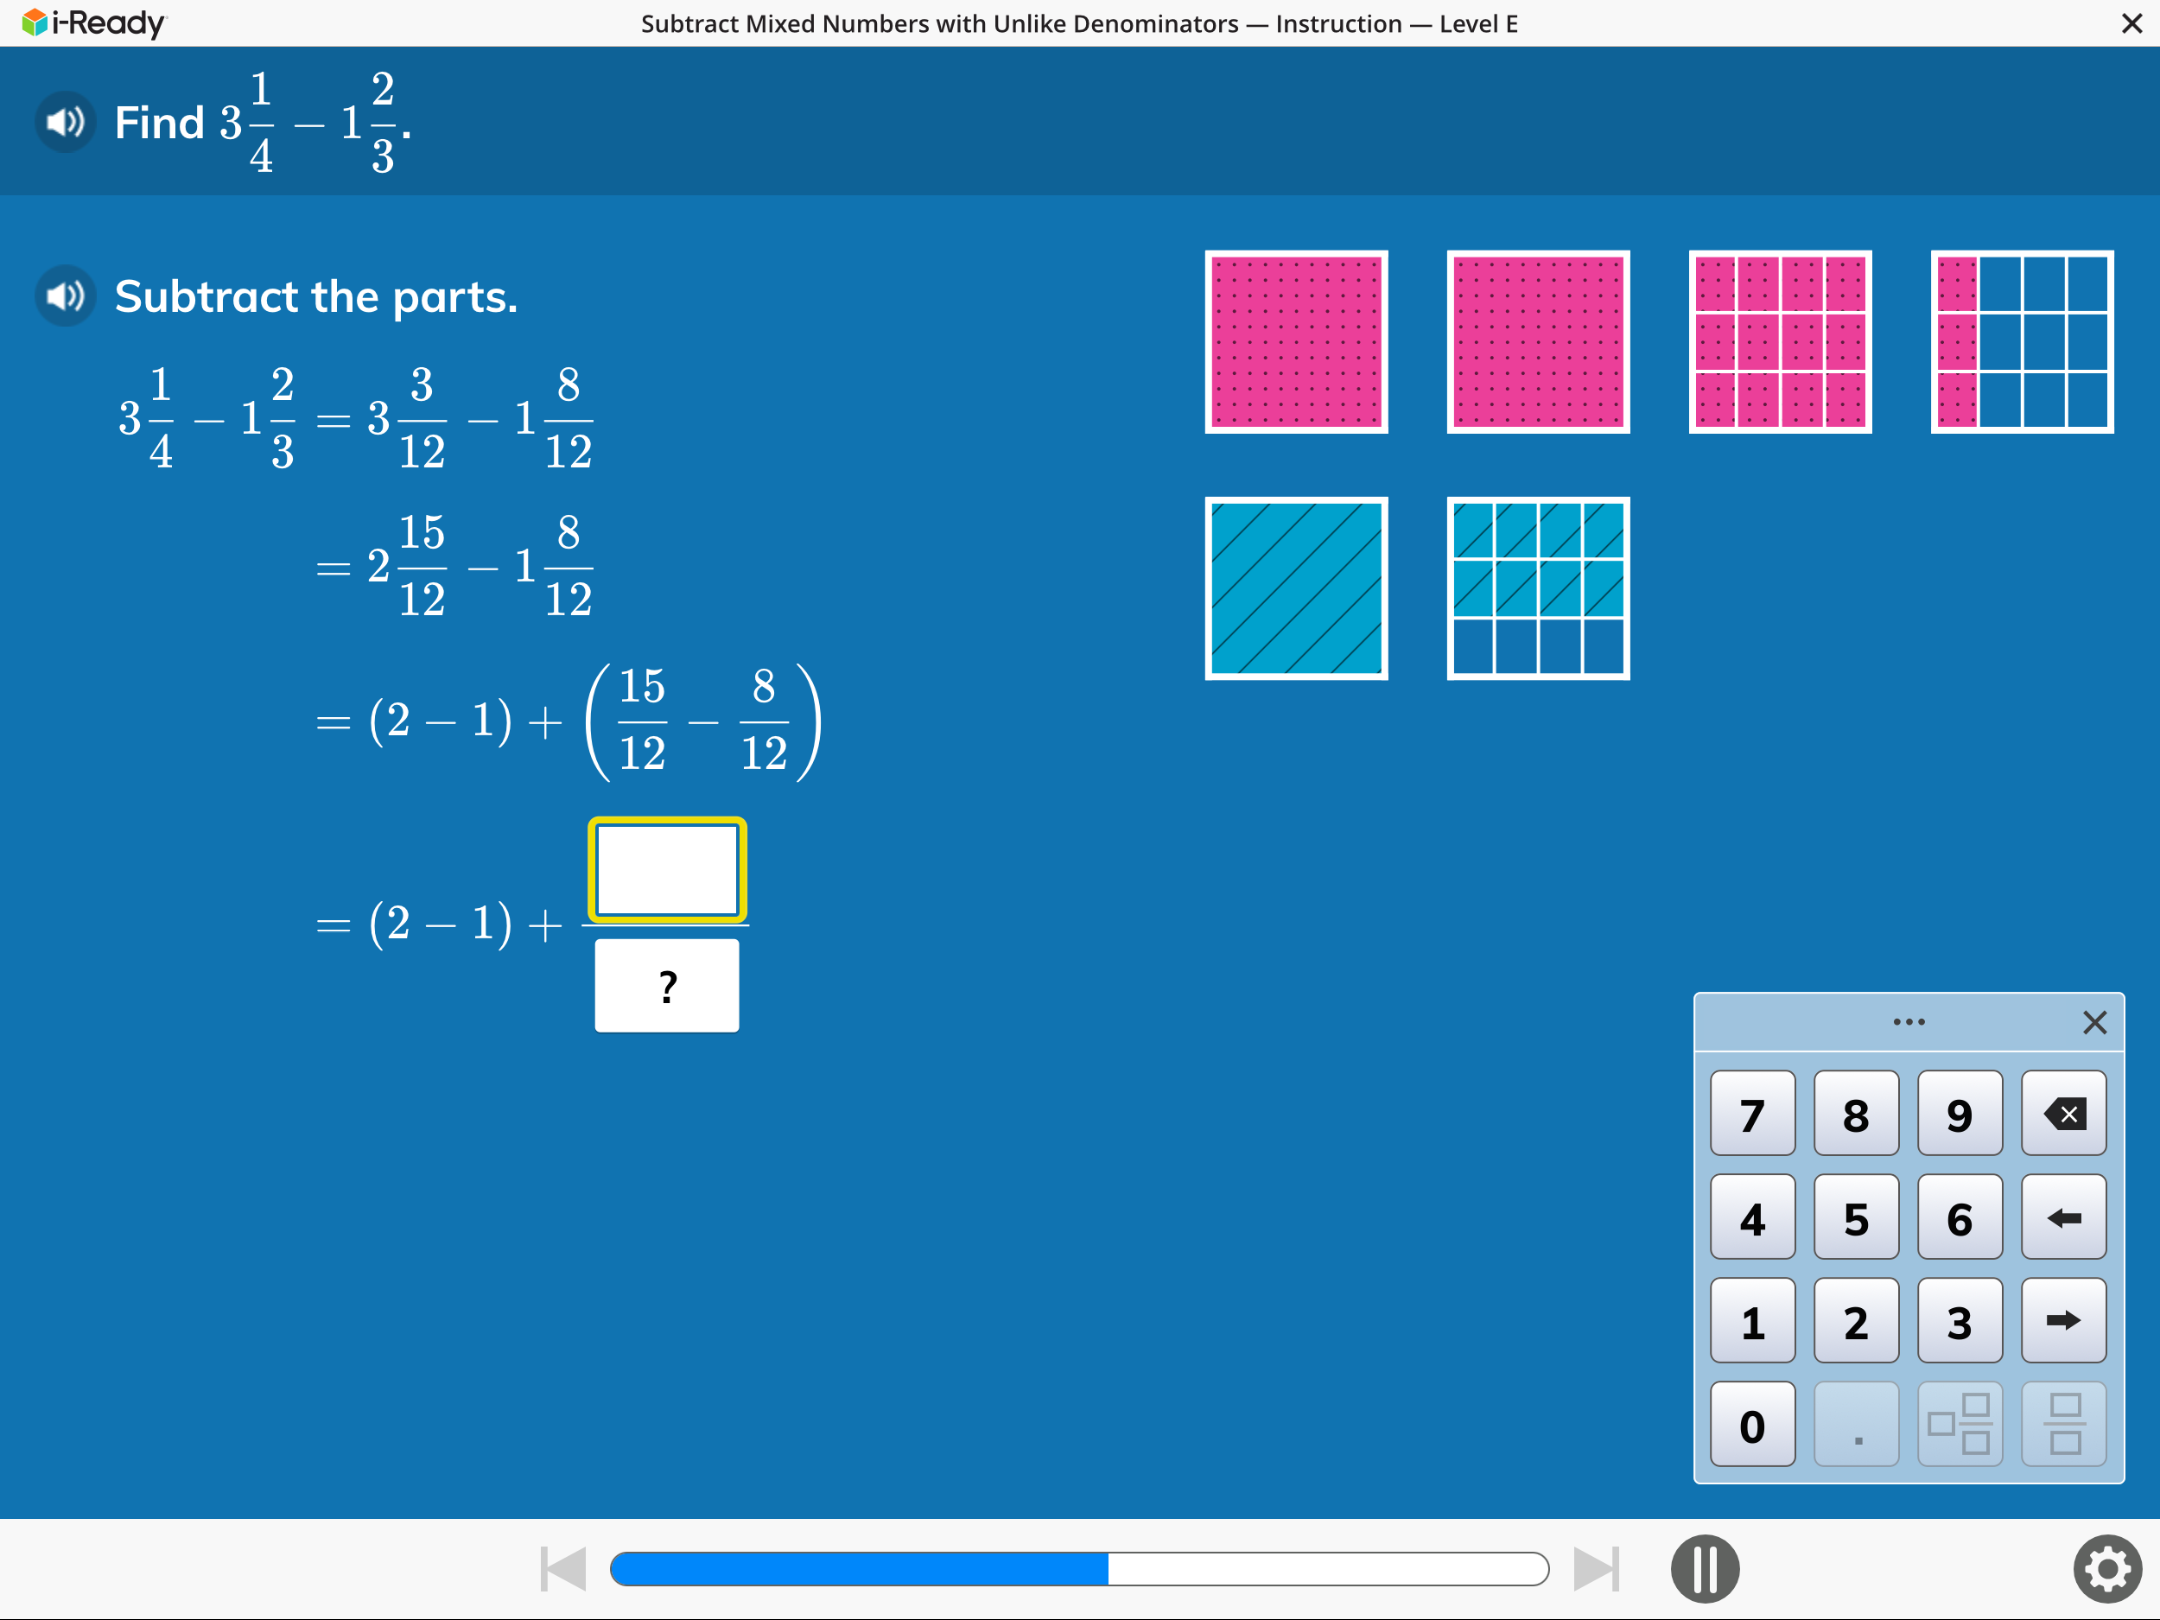Insert a mixed number template from keypad

click(x=1960, y=1425)
